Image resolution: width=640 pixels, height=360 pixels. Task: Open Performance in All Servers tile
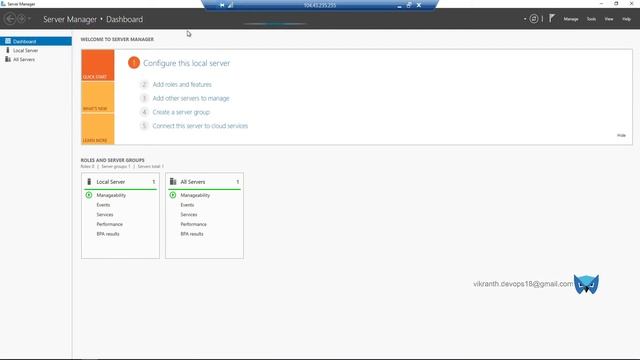(x=193, y=224)
